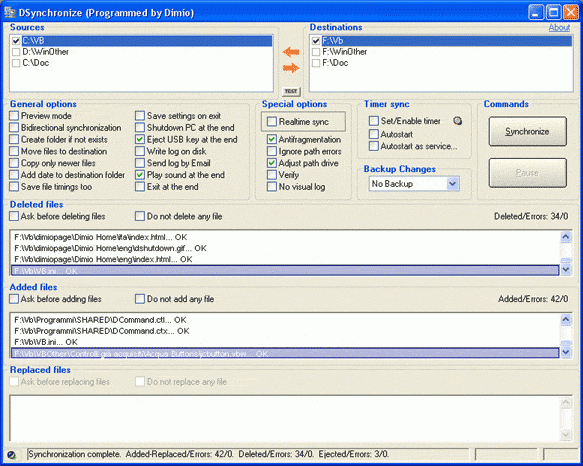Uncheck Adjust path drive
The image size is (583, 466).
tap(272, 163)
